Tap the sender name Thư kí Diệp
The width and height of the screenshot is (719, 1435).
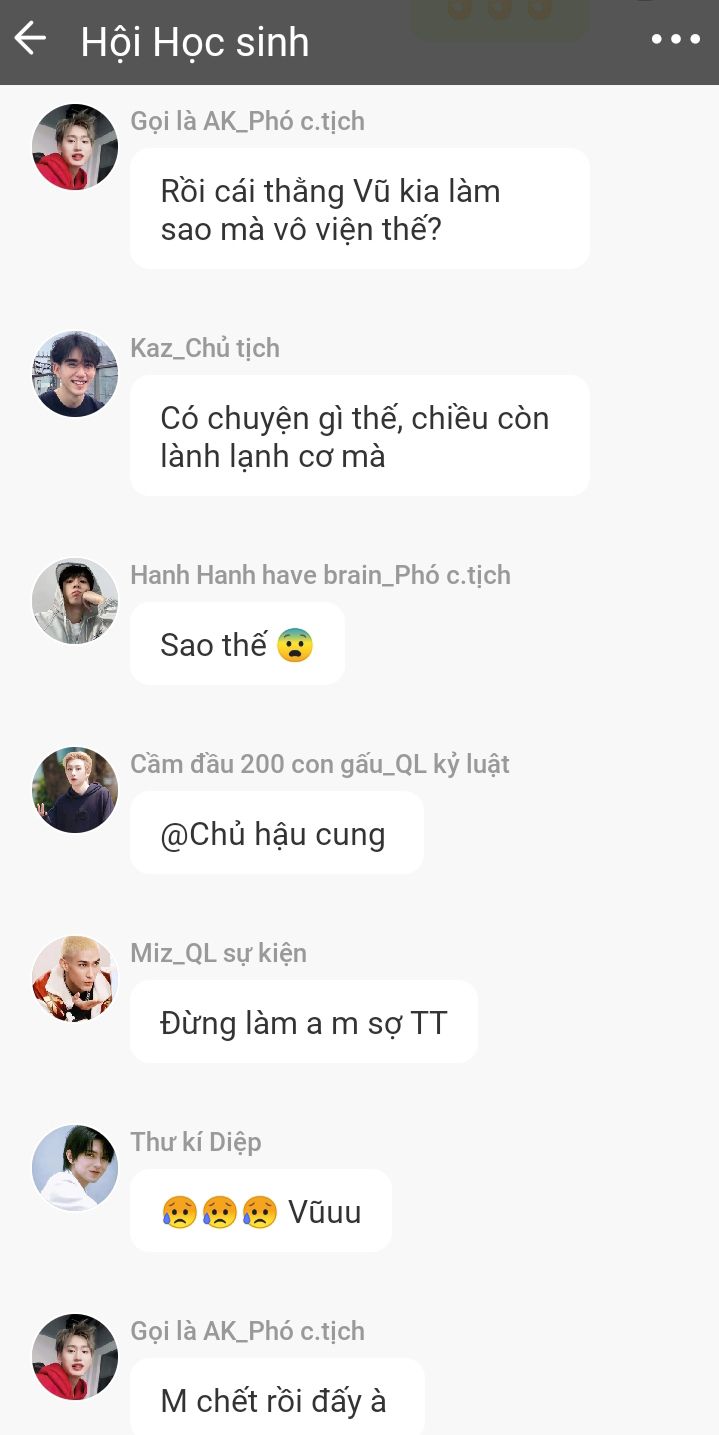point(196,1142)
